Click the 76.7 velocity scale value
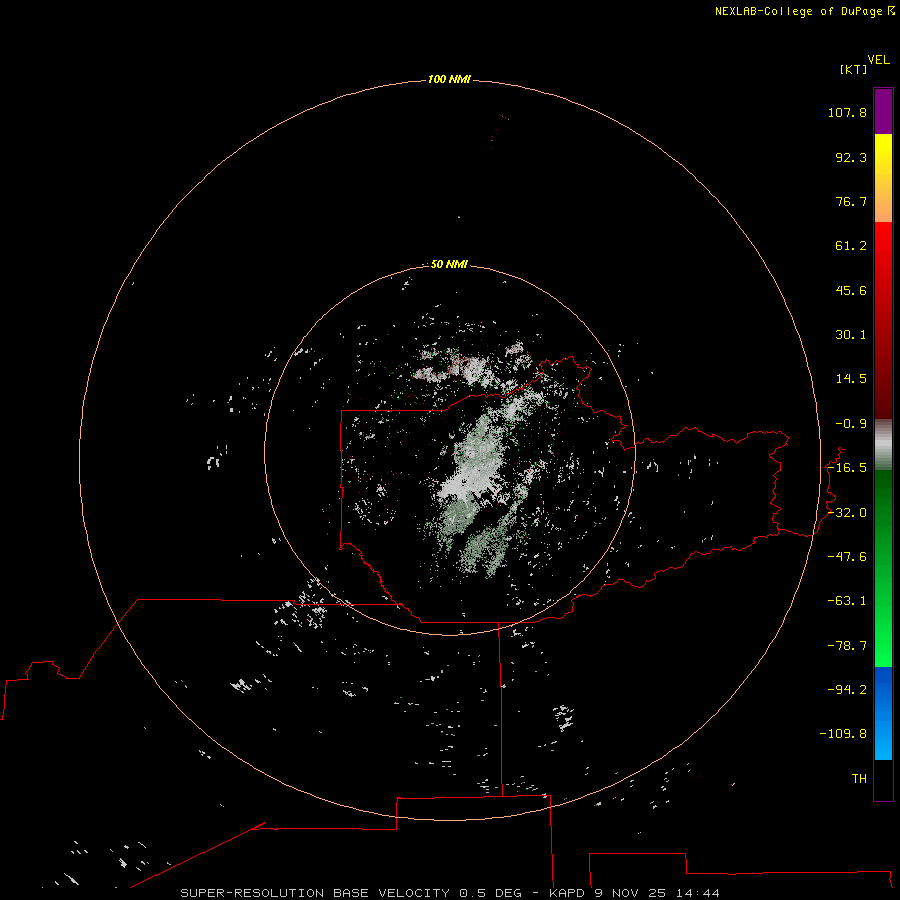The width and height of the screenshot is (900, 900). (x=851, y=201)
